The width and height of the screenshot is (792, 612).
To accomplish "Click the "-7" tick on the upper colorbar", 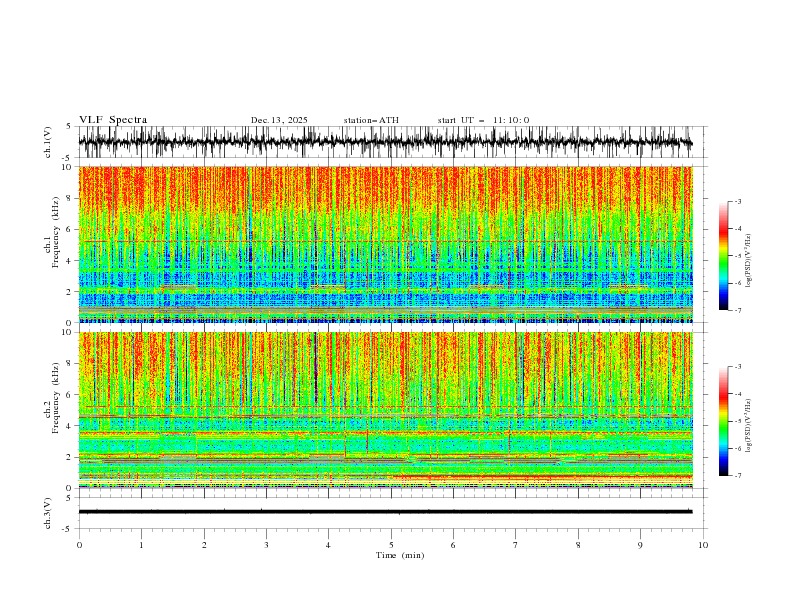I will coord(737,310).
